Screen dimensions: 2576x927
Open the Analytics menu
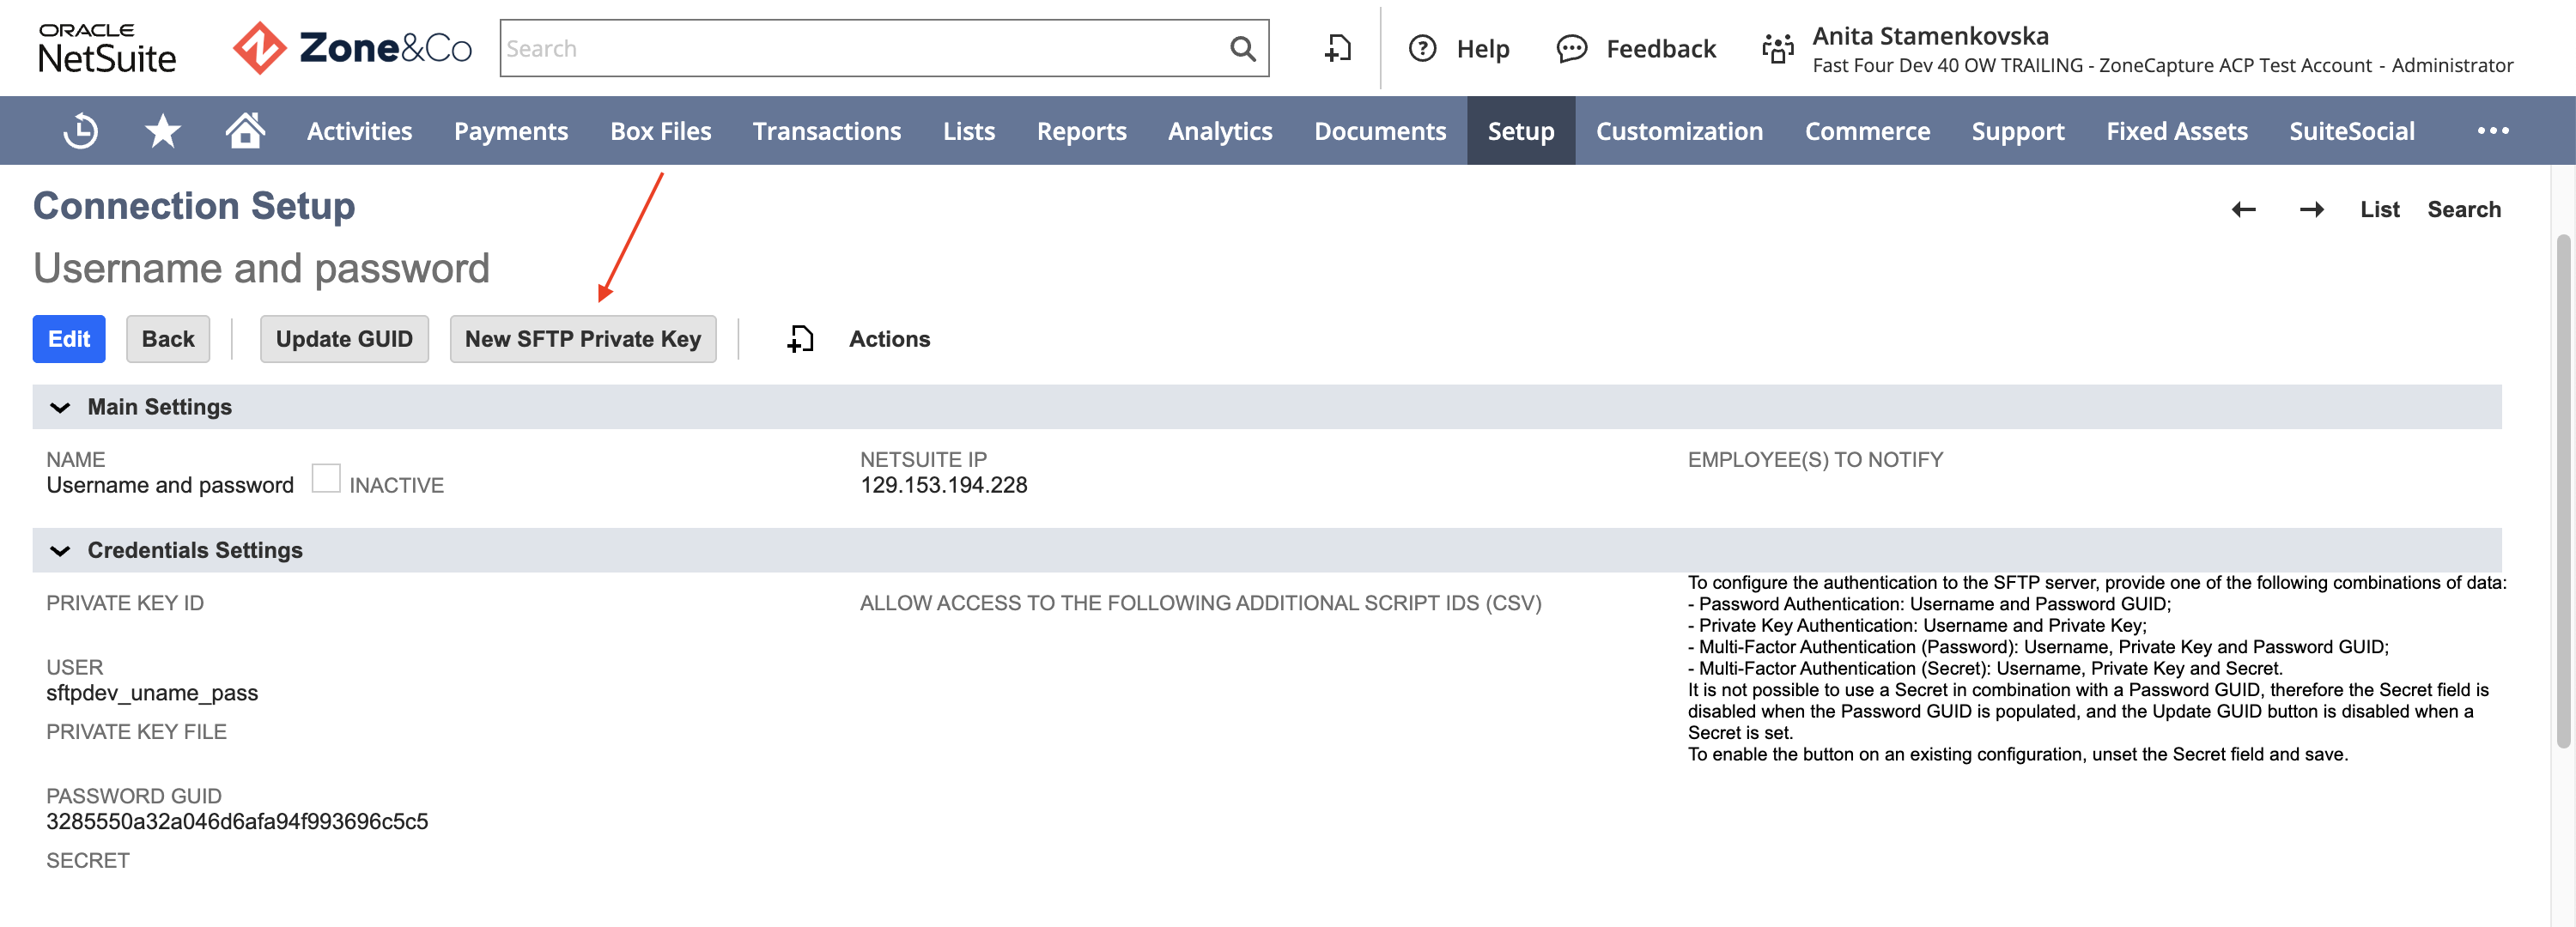click(1220, 131)
